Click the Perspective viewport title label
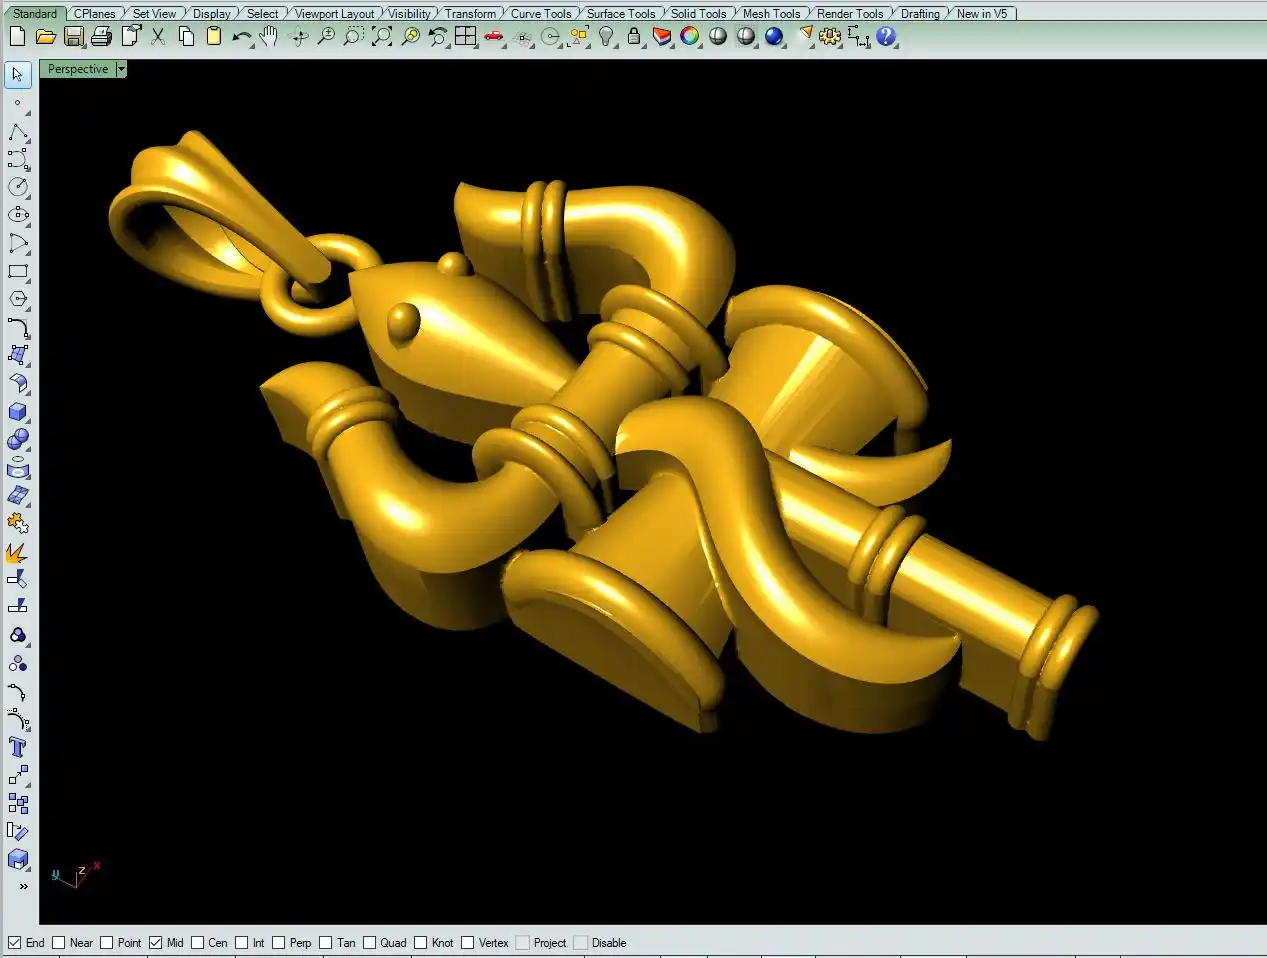 pyautogui.click(x=78, y=69)
